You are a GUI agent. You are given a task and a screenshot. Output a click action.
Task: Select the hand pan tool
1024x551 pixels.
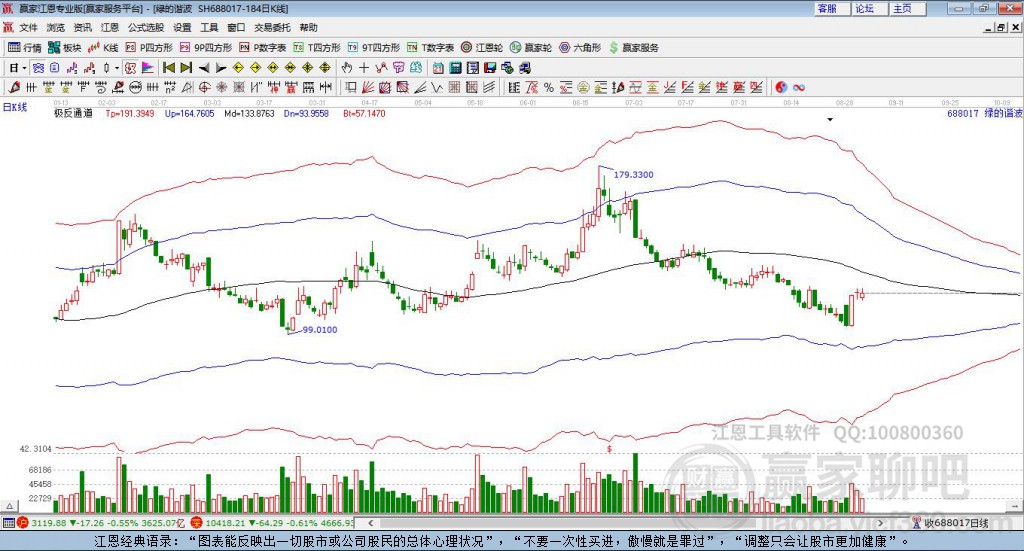pos(347,68)
